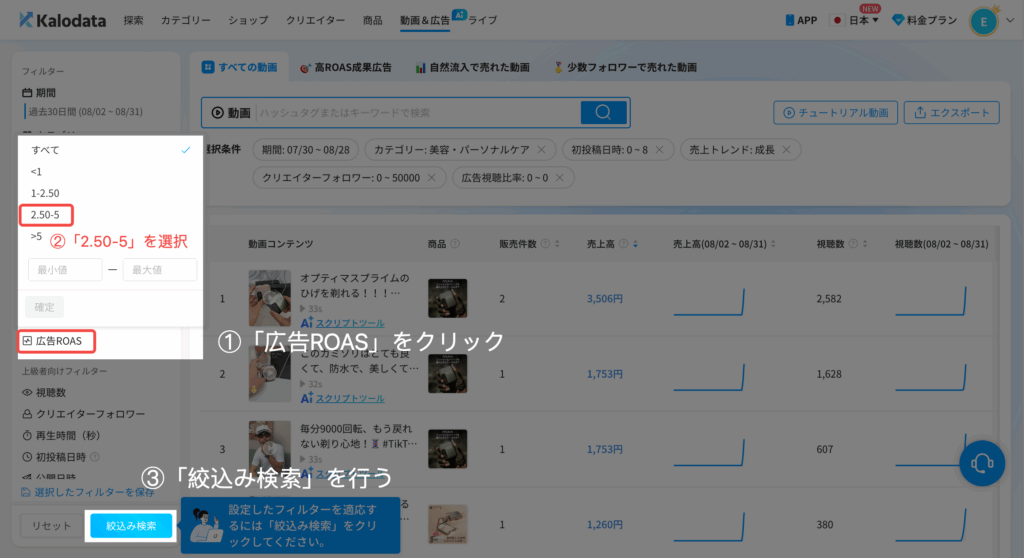Expand the 期間 filter

(x=39, y=93)
